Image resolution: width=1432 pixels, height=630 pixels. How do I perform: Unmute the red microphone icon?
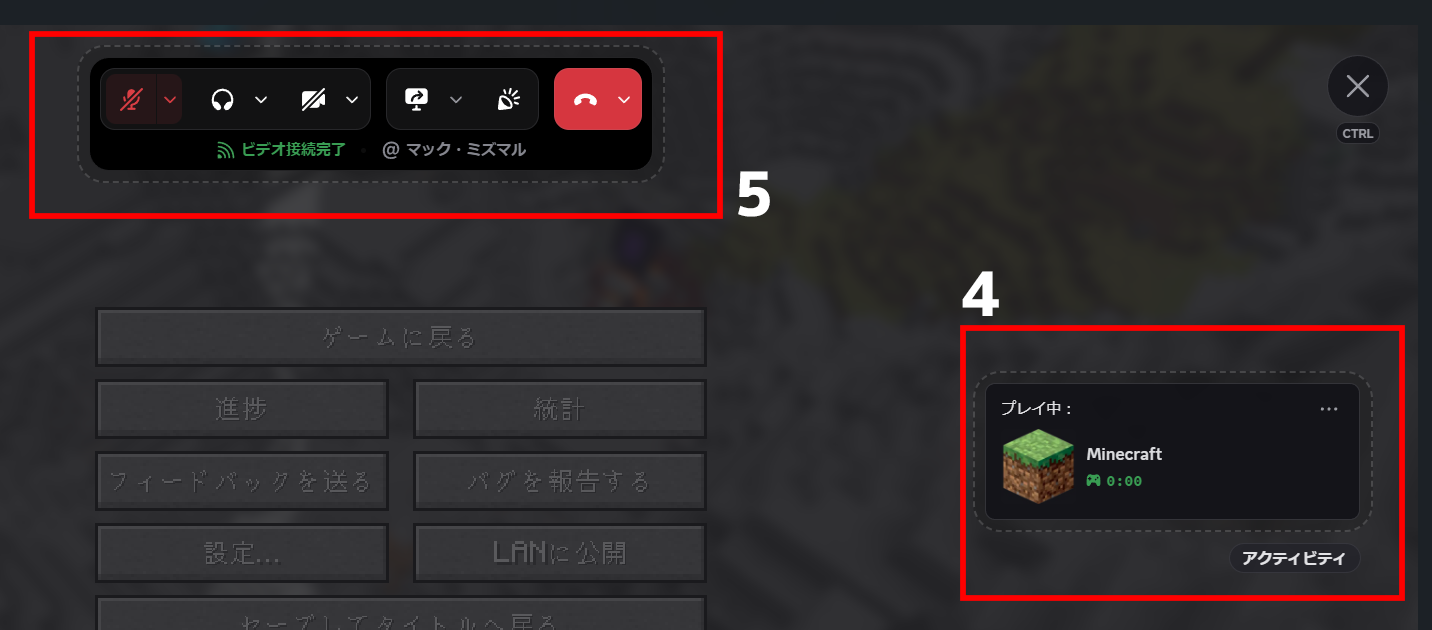point(131,99)
